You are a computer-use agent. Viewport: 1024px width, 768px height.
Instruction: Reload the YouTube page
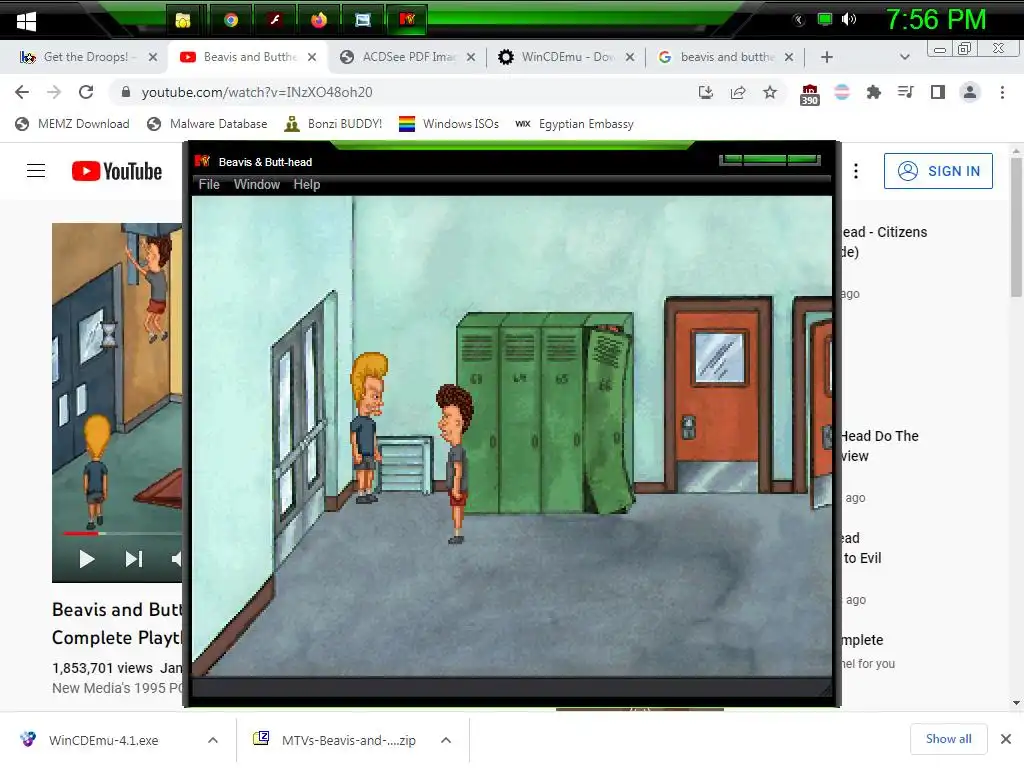click(x=86, y=92)
